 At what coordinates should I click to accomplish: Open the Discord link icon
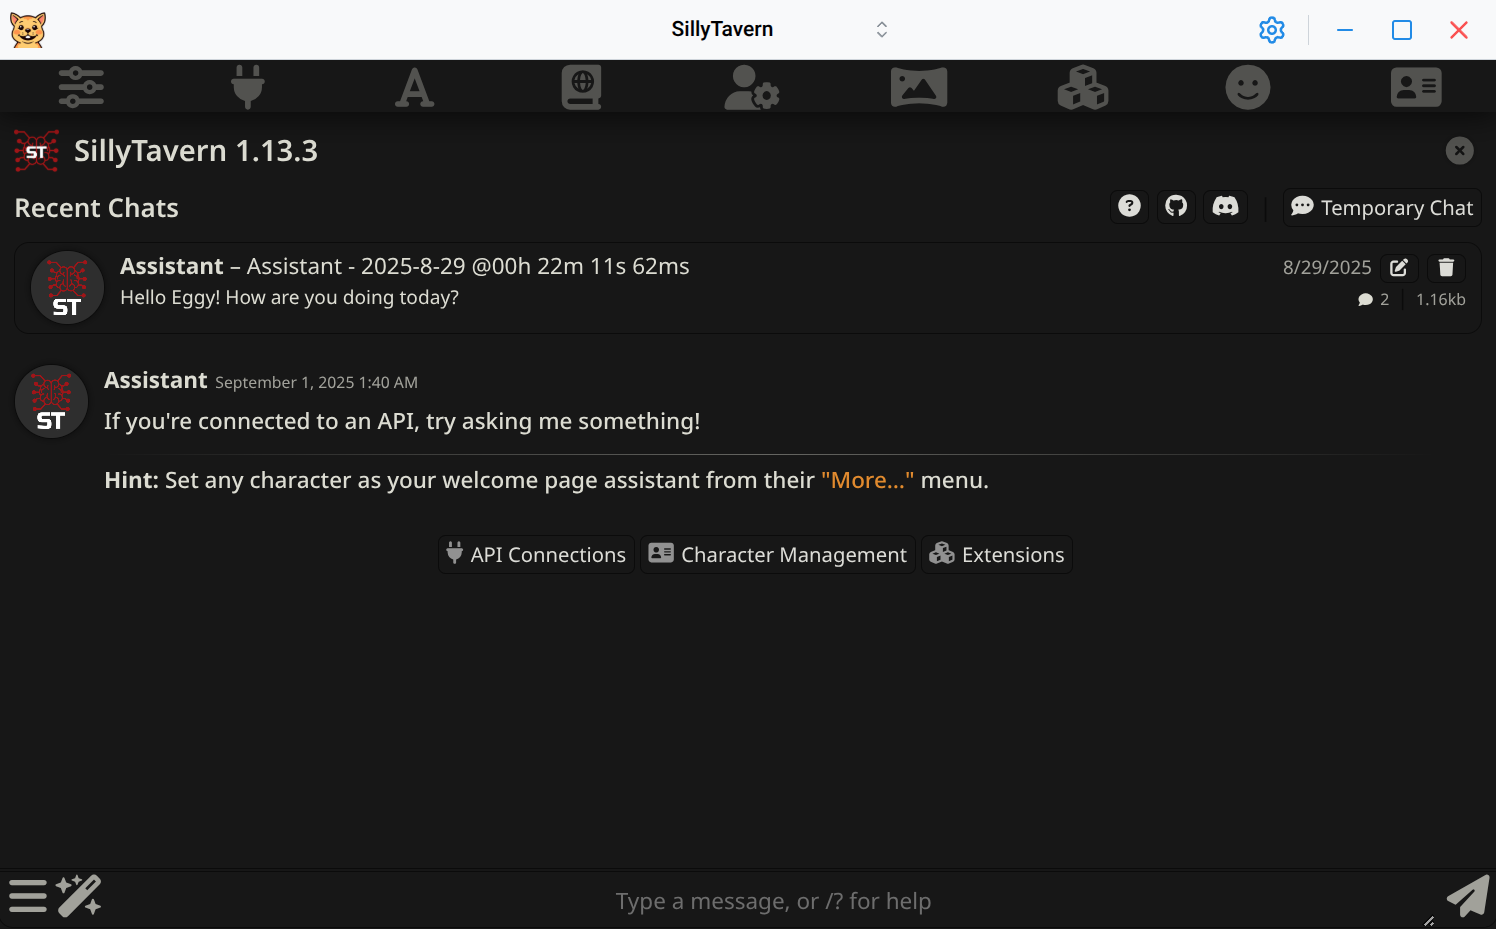[x=1225, y=206]
